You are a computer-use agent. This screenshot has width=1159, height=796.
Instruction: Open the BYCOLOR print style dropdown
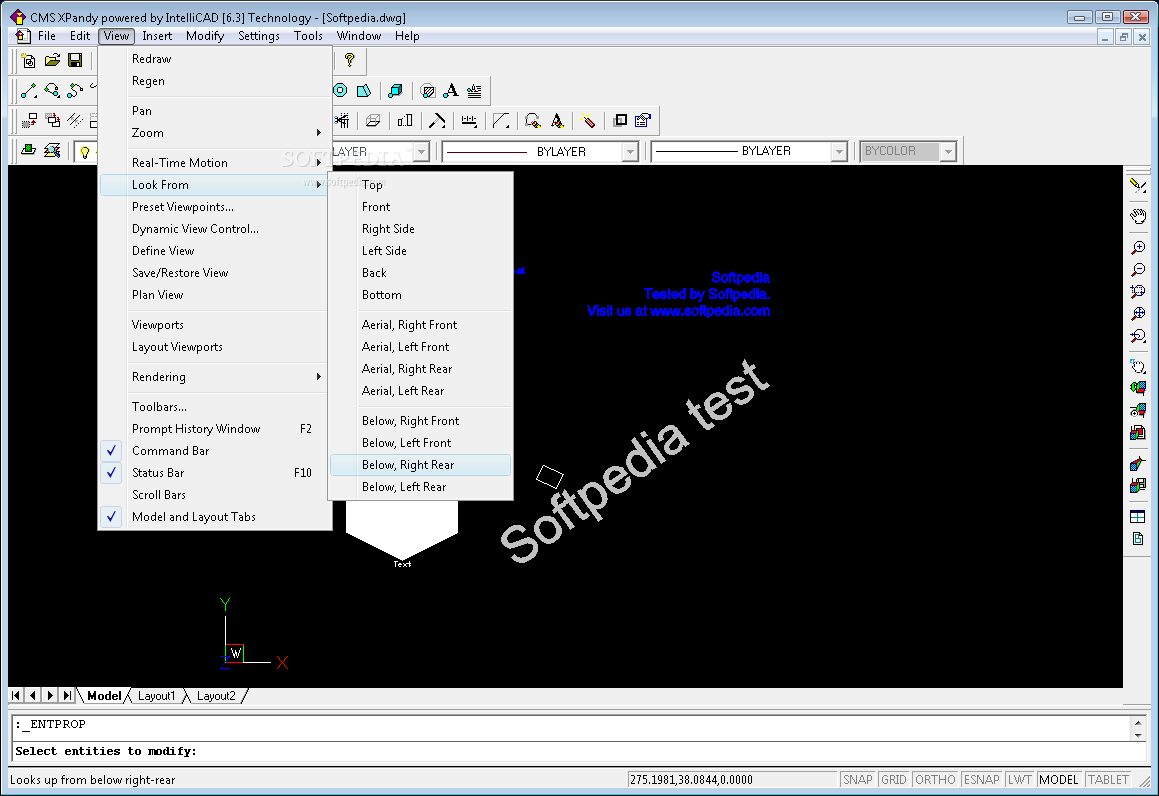(x=948, y=152)
